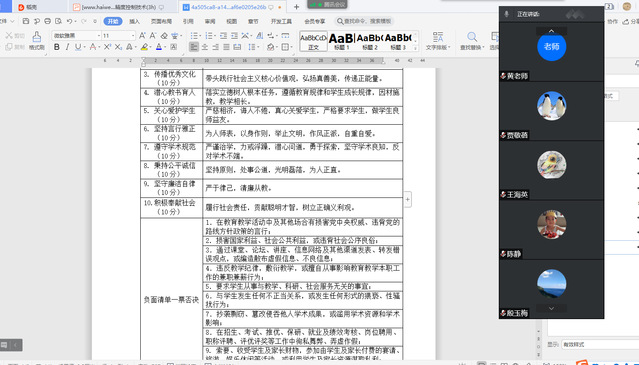The height and width of the screenshot is (365, 639).
Task: Toggle Bold formatting
Action: click(57, 47)
